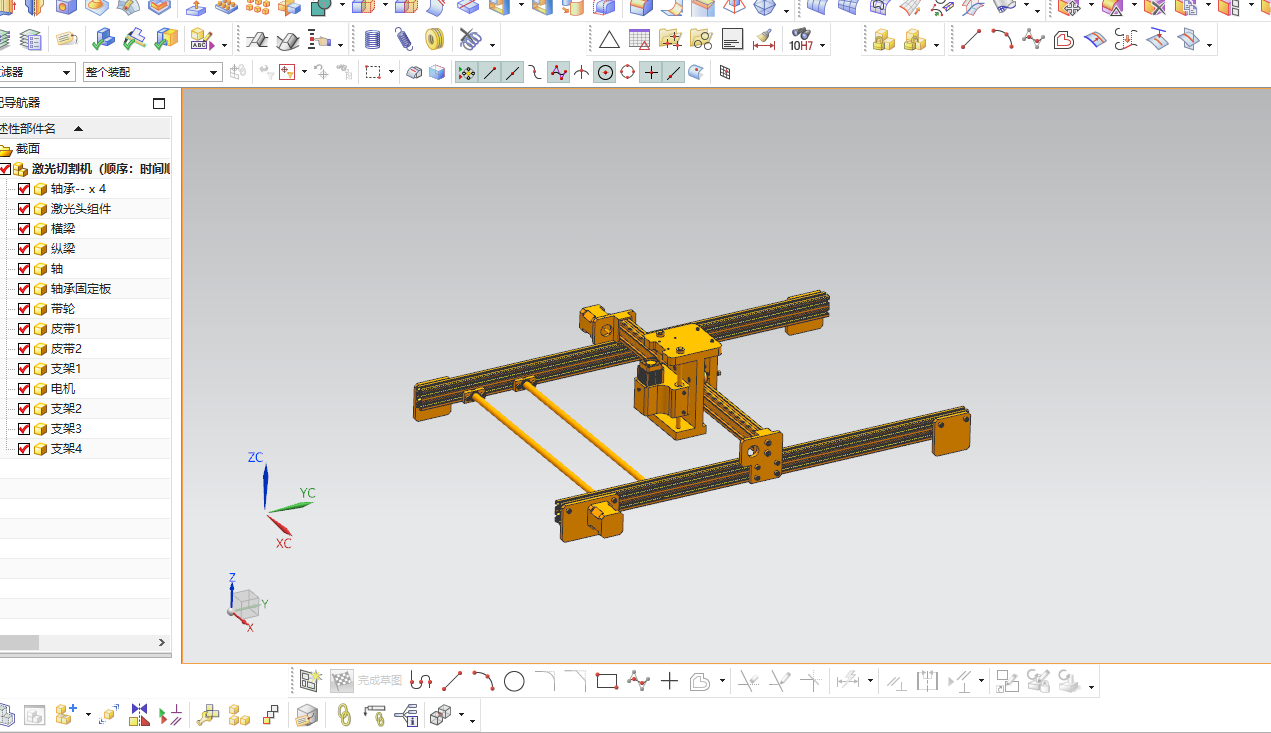Click navigator horizontal scrollbar right arrow

point(162,642)
